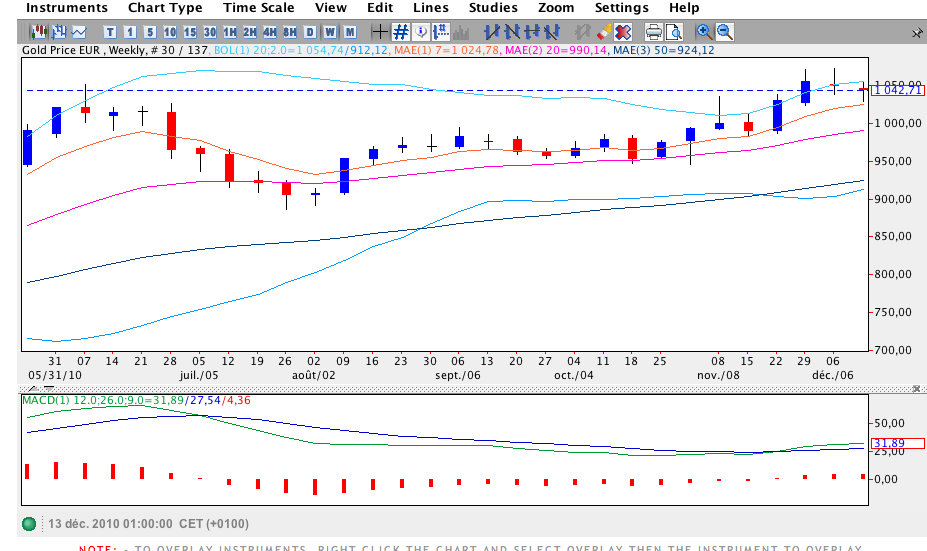Click the red X delete icon
927x551 pixels.
click(x=624, y=32)
